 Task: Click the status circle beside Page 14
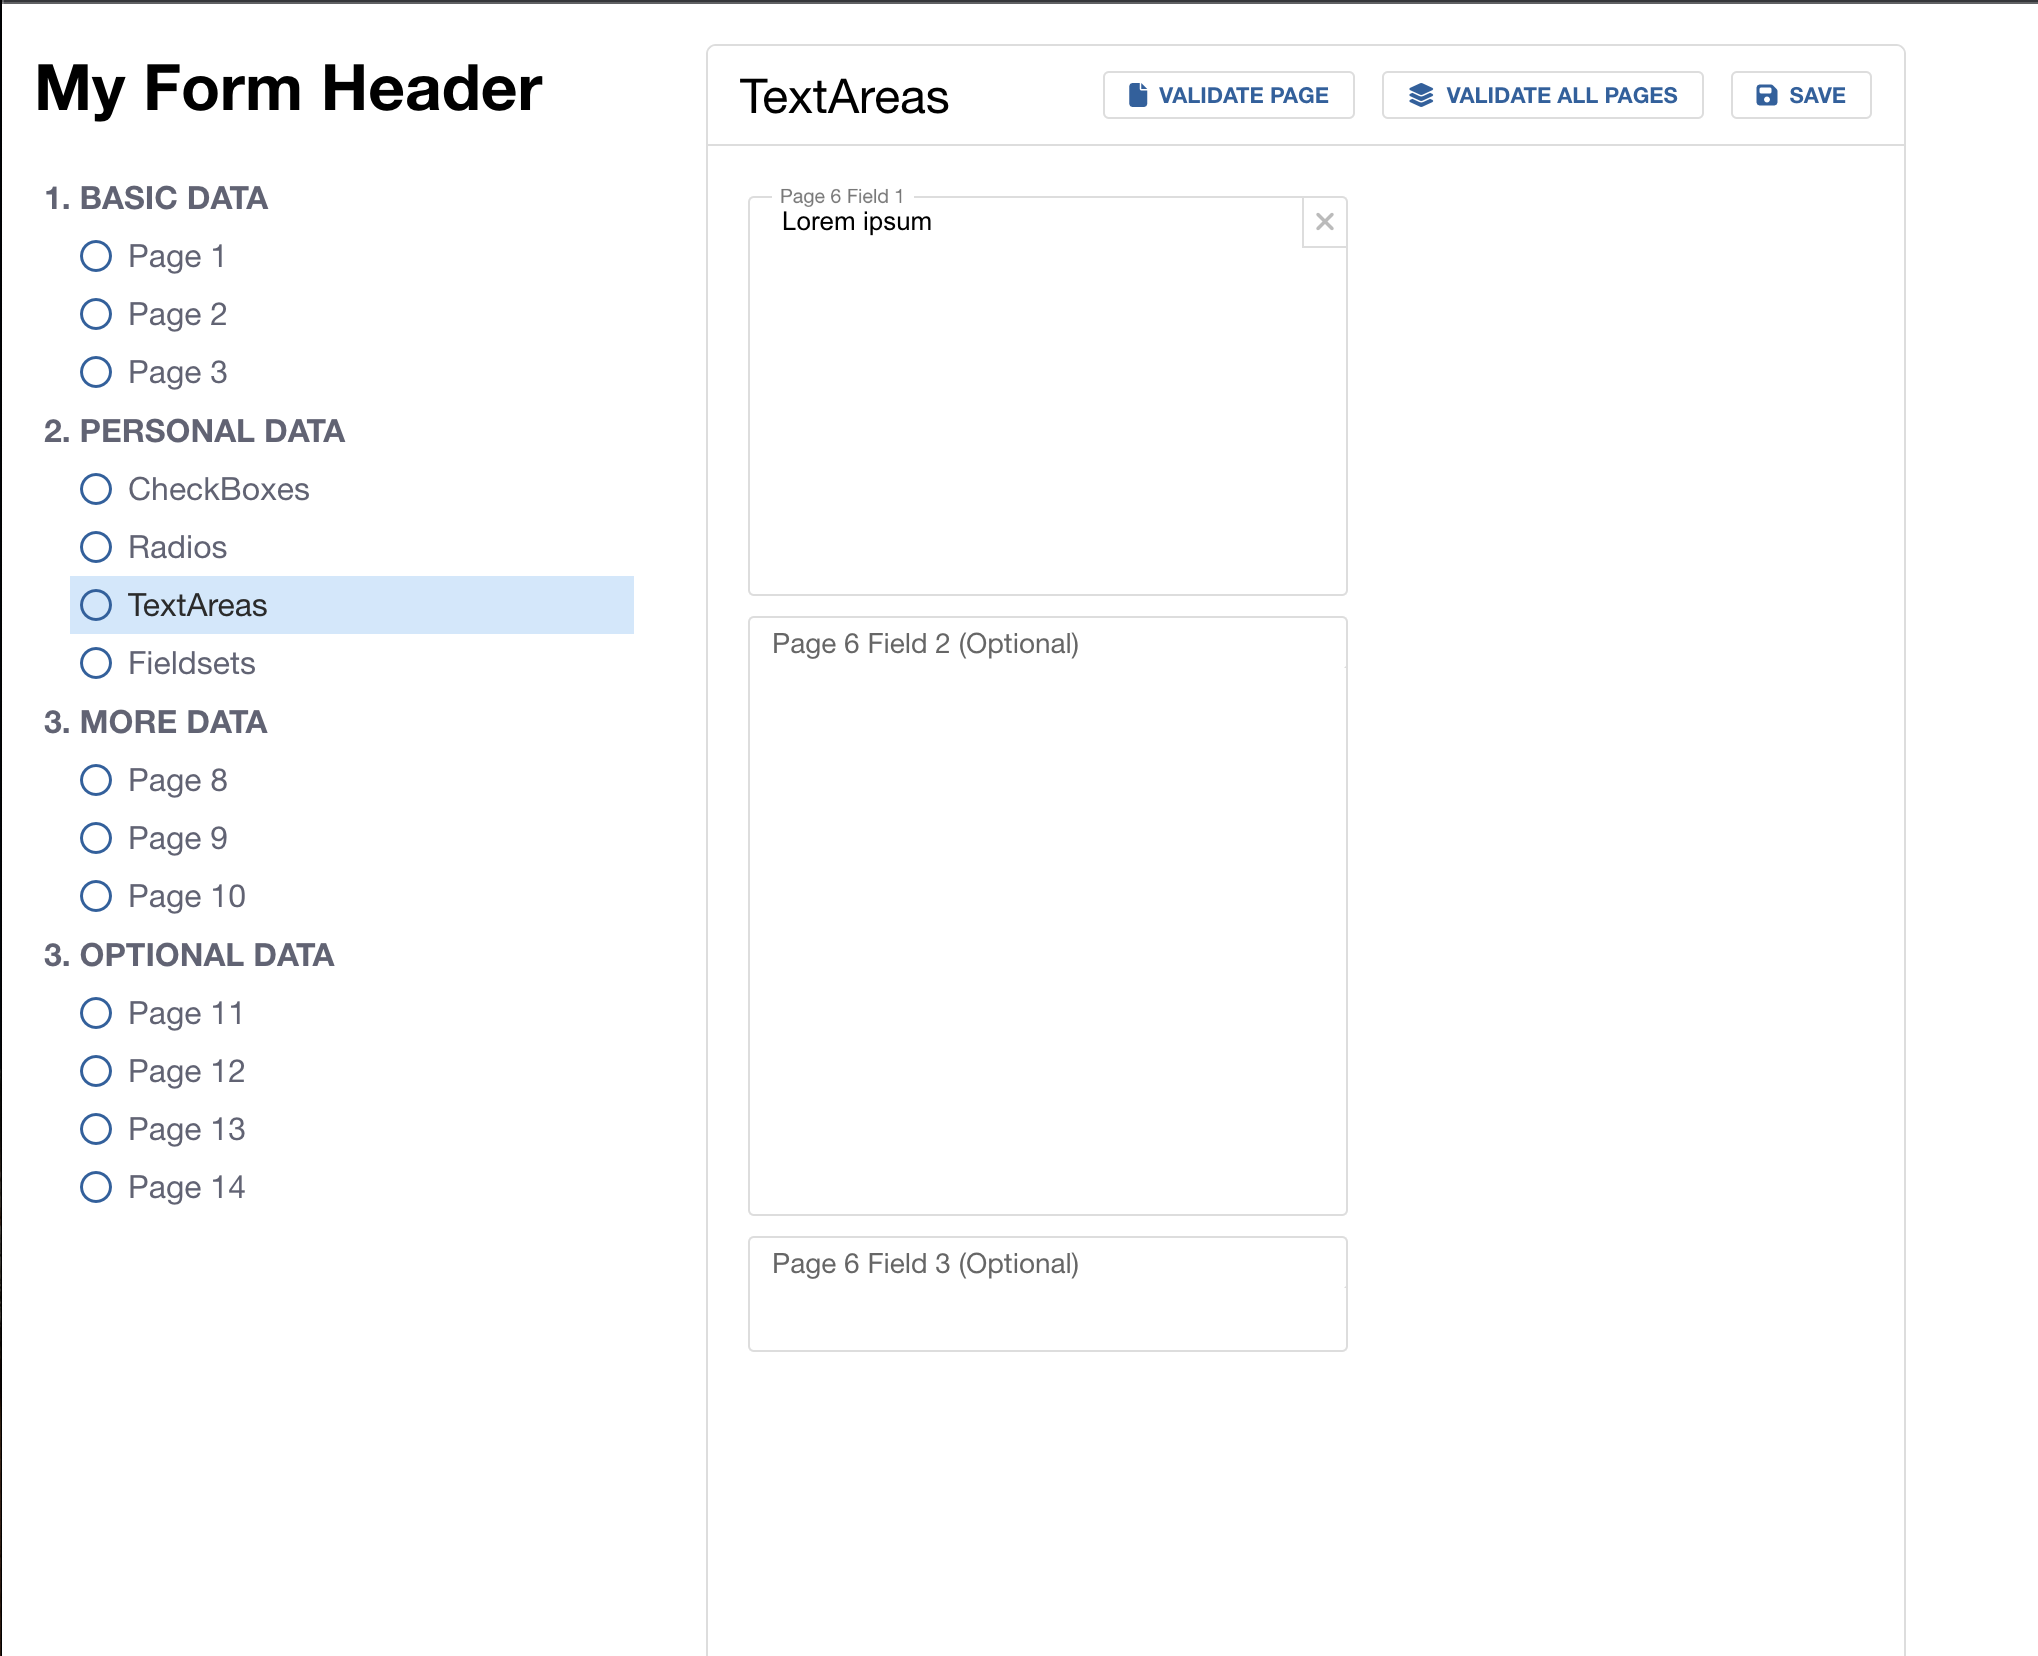click(x=96, y=1187)
